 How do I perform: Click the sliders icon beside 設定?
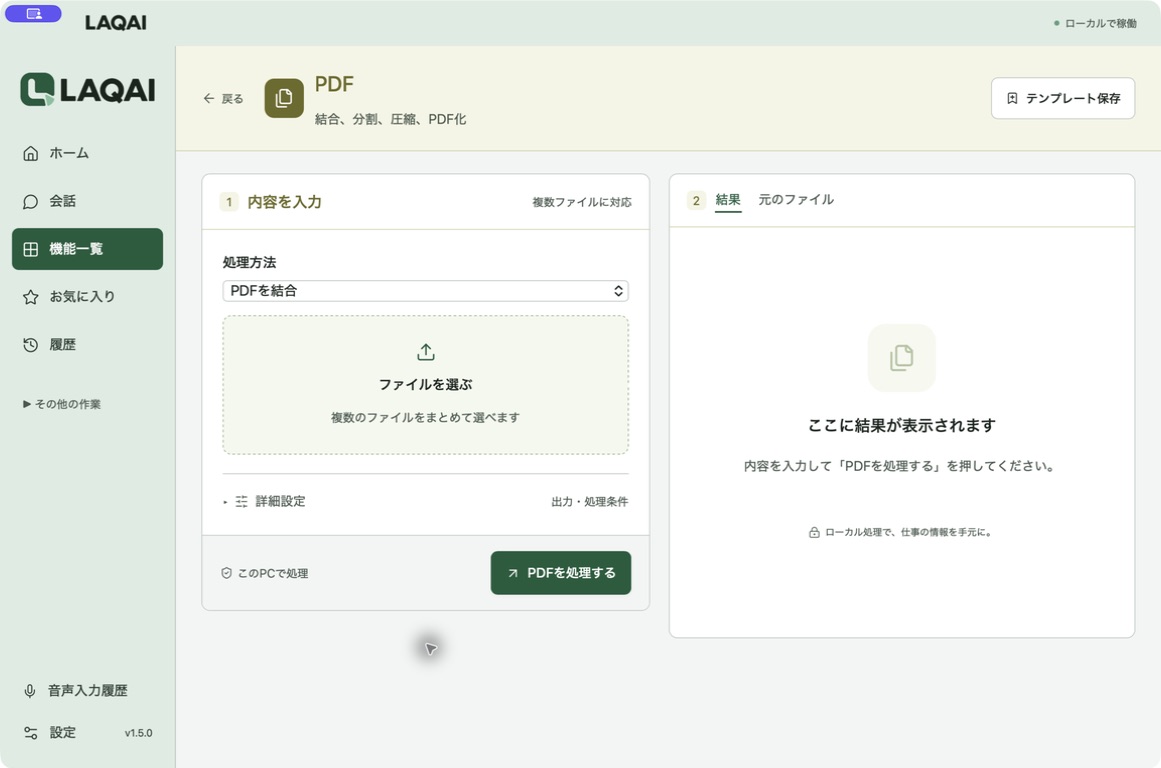pyautogui.click(x=30, y=733)
